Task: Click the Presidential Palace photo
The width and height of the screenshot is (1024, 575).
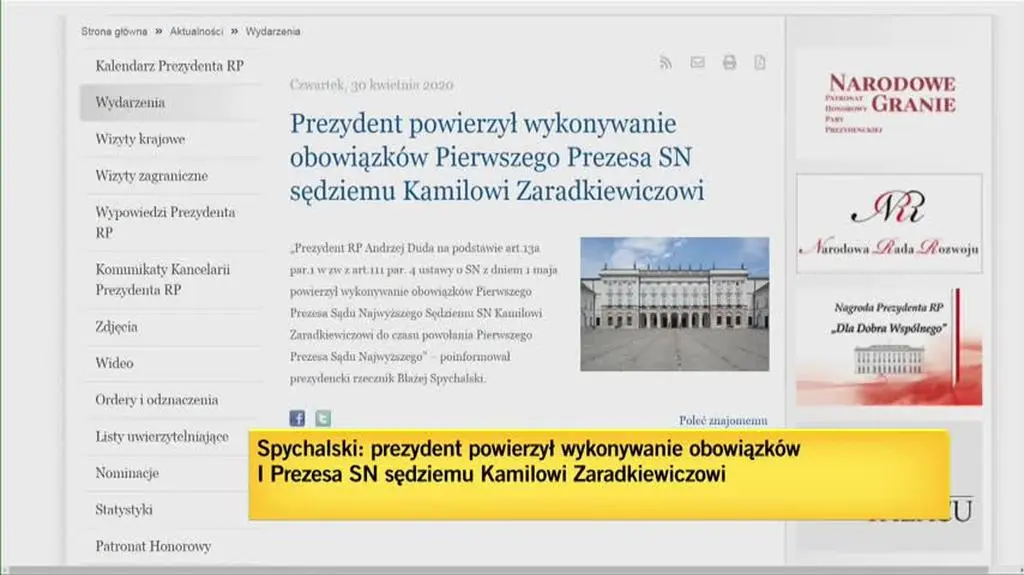Action: (x=674, y=304)
